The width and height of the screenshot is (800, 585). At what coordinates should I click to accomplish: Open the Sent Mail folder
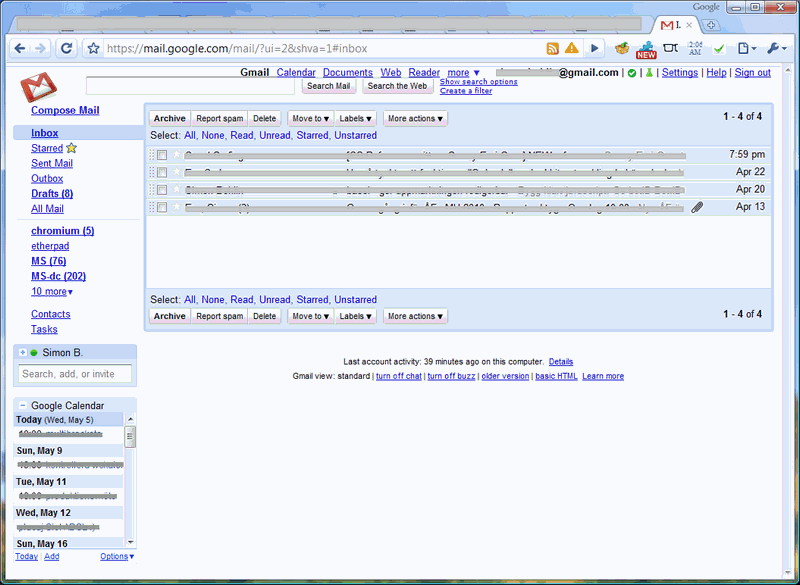click(x=52, y=163)
